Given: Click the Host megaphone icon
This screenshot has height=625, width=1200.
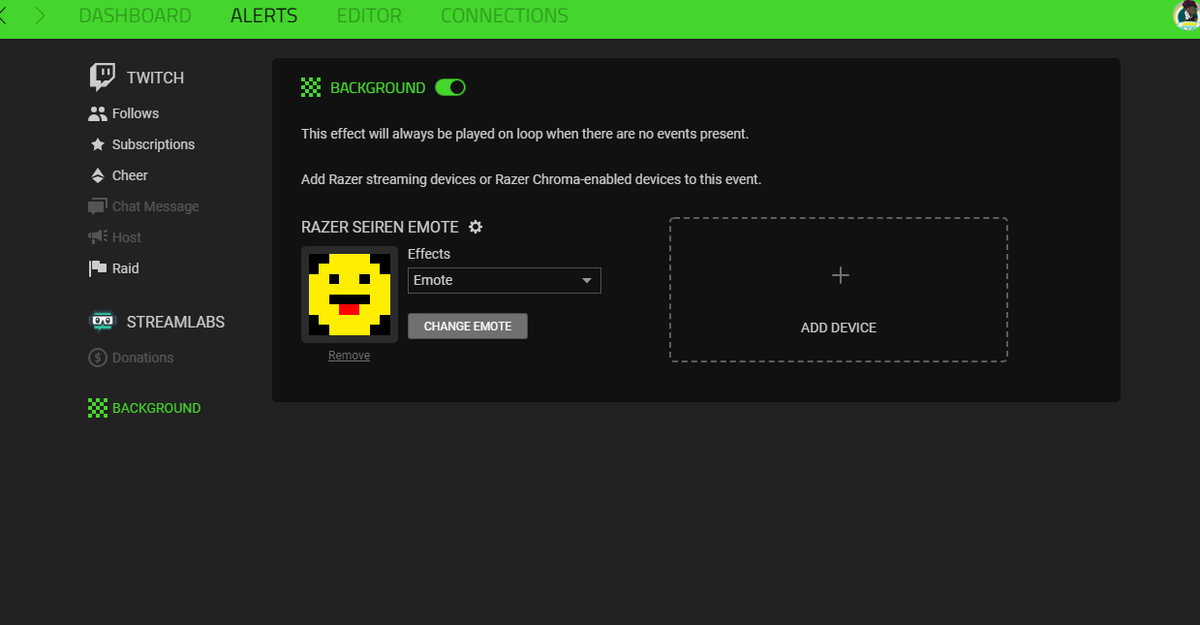Looking at the screenshot, I should point(97,237).
